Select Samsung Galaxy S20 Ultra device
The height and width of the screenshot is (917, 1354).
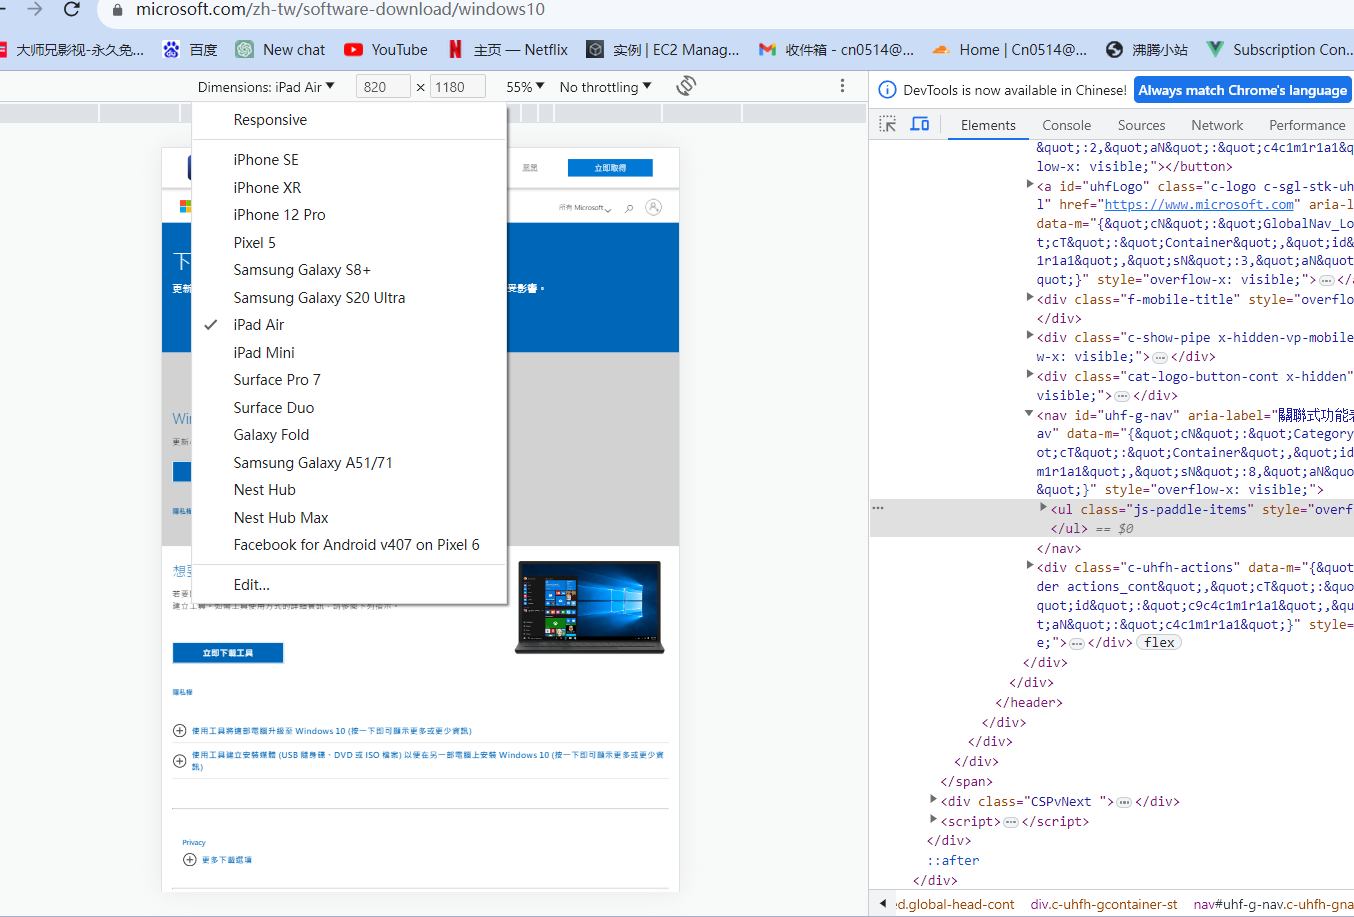349,298
